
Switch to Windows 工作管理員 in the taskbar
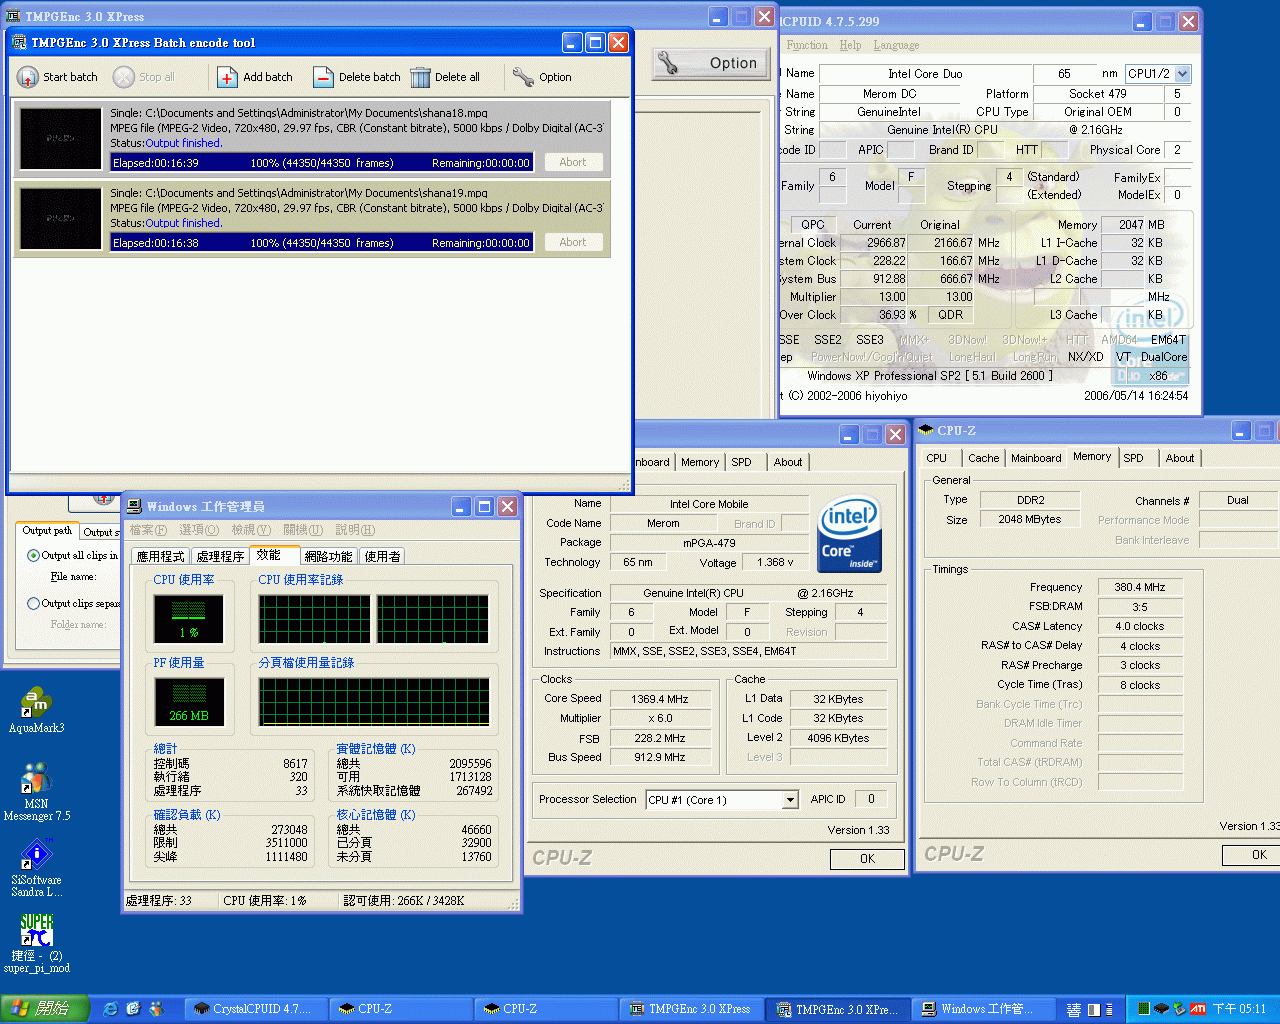(985, 1009)
